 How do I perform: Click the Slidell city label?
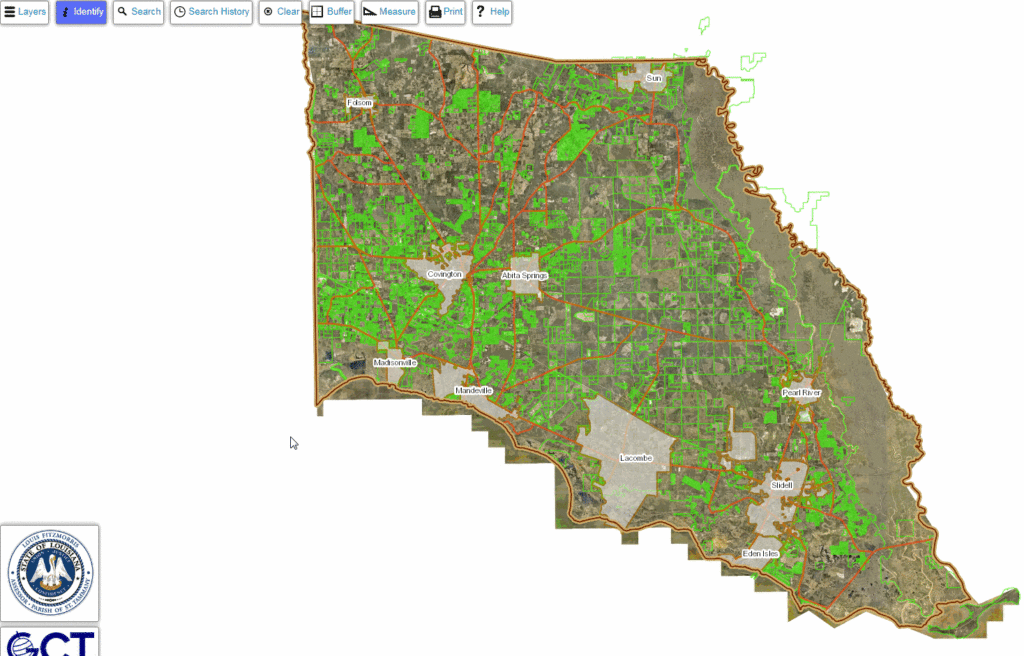[780, 485]
